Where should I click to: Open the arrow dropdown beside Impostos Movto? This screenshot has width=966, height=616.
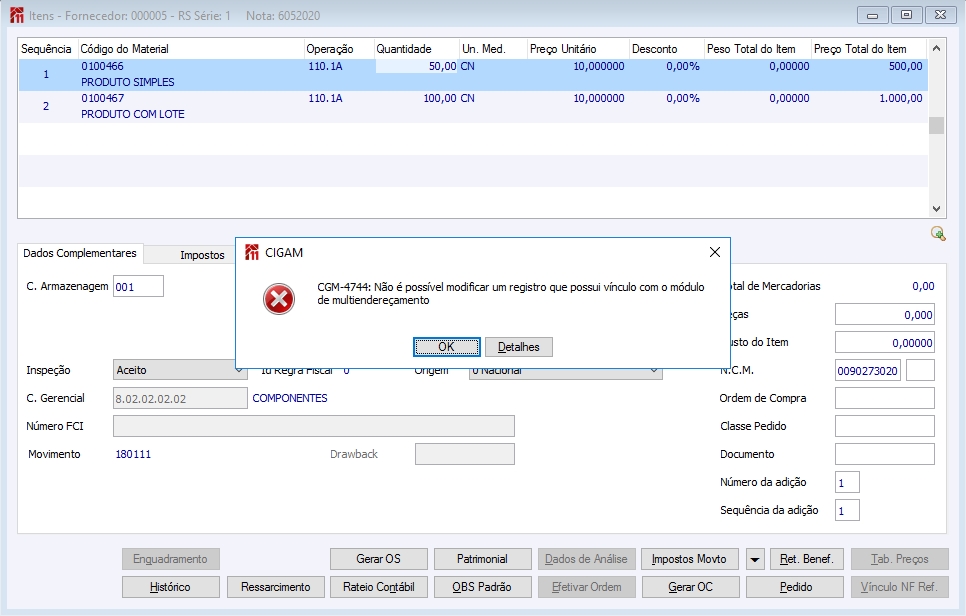tap(755, 559)
